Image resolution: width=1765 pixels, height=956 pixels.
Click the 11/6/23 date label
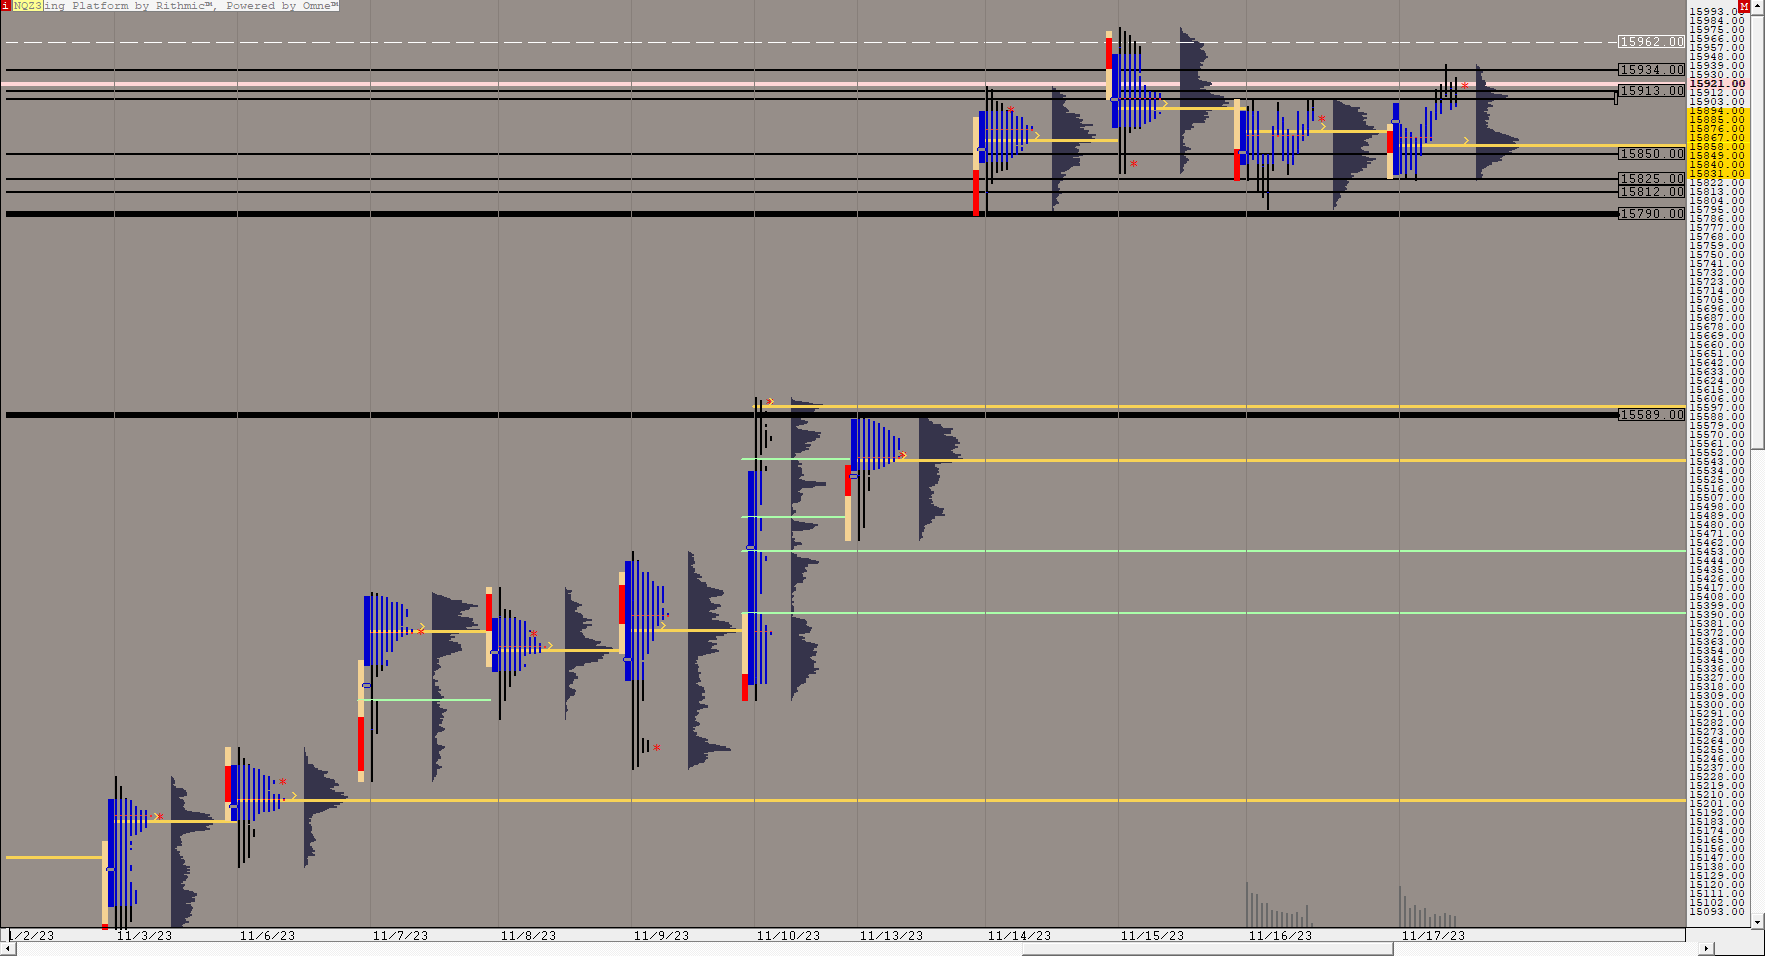pos(267,936)
